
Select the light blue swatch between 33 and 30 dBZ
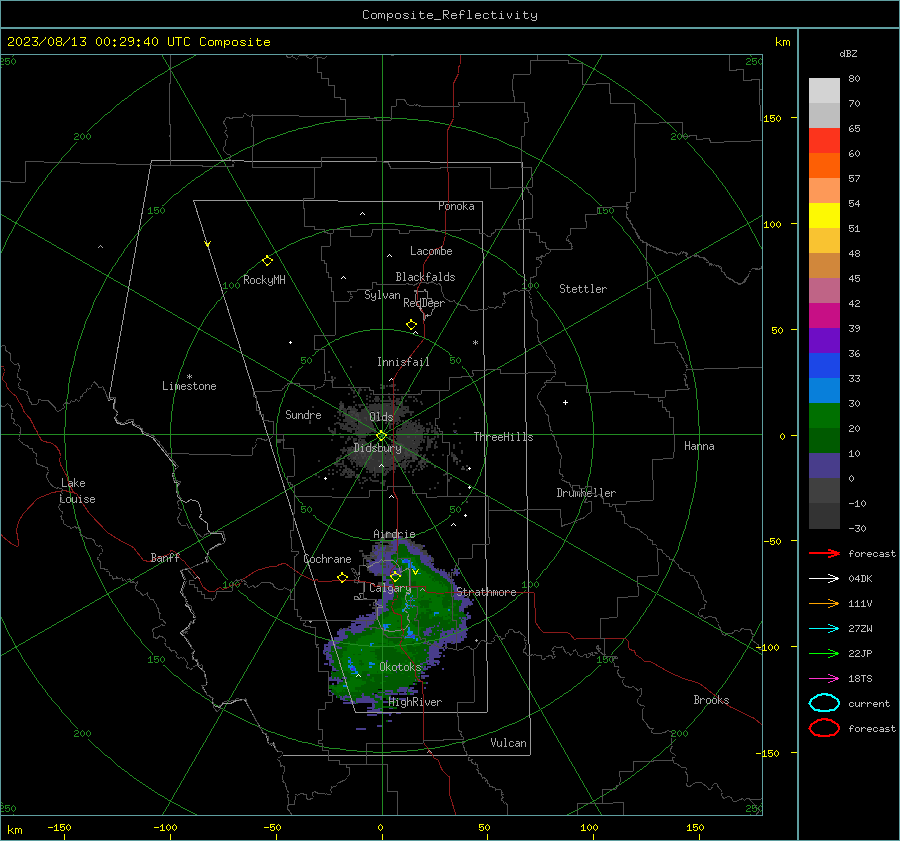click(x=824, y=390)
